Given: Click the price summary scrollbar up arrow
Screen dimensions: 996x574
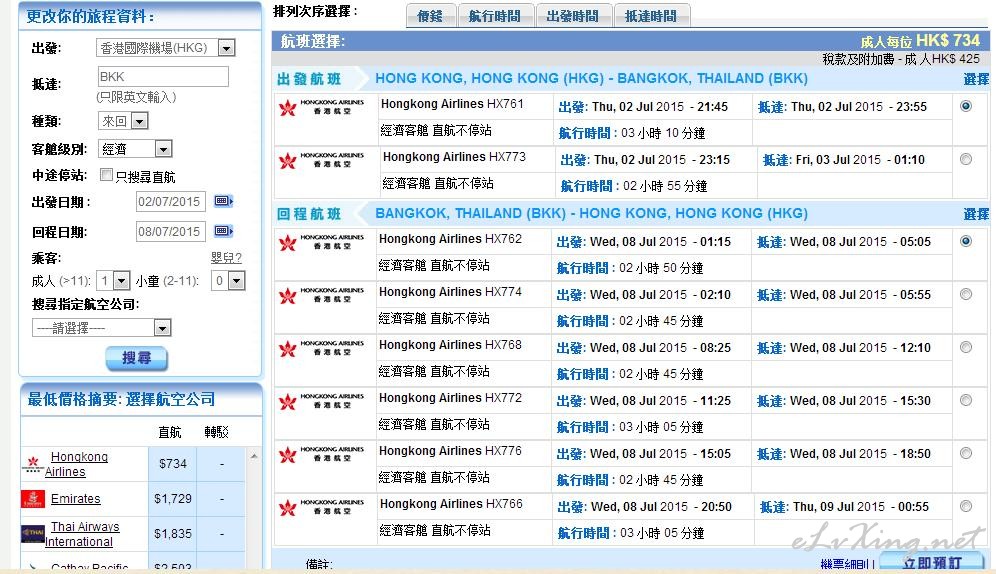Looking at the screenshot, I should (254, 456).
